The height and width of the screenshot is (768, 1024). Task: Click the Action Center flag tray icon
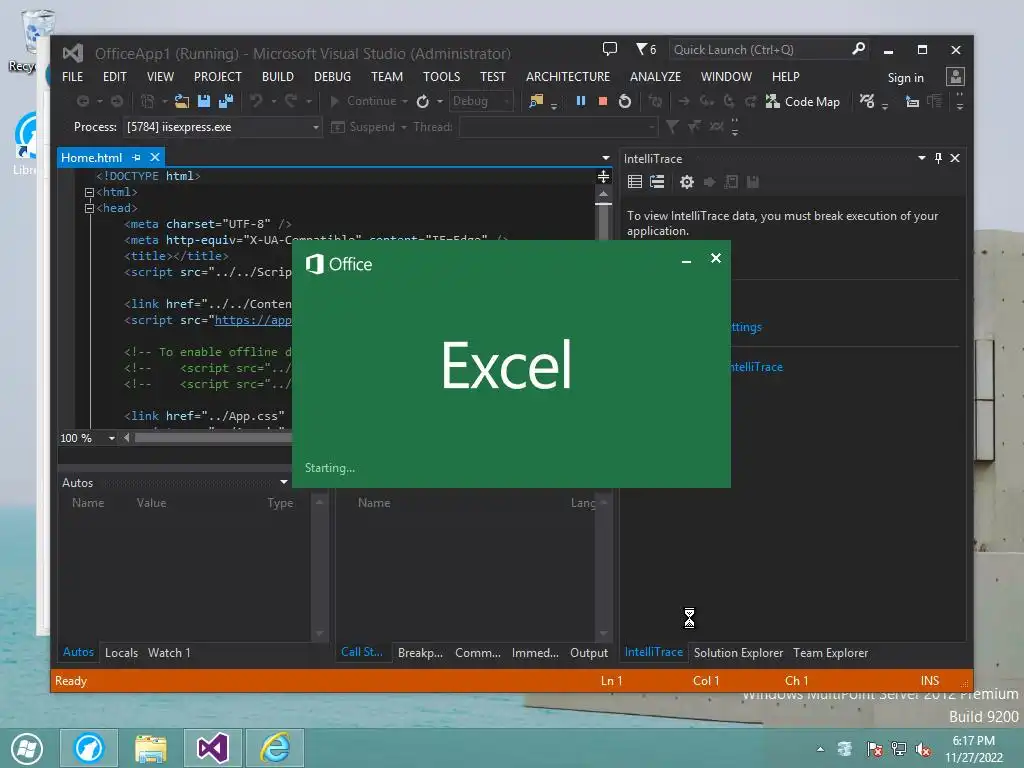(x=874, y=749)
